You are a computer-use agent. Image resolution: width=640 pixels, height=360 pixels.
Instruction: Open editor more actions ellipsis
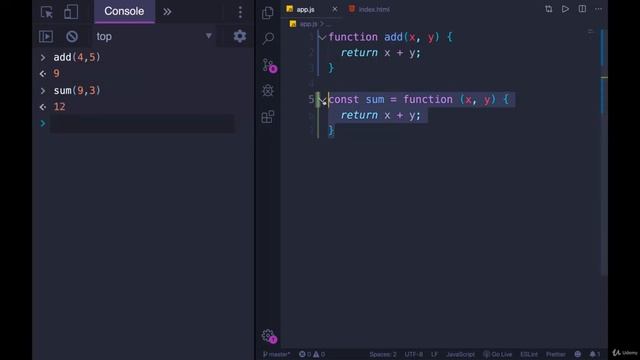[x=598, y=9]
